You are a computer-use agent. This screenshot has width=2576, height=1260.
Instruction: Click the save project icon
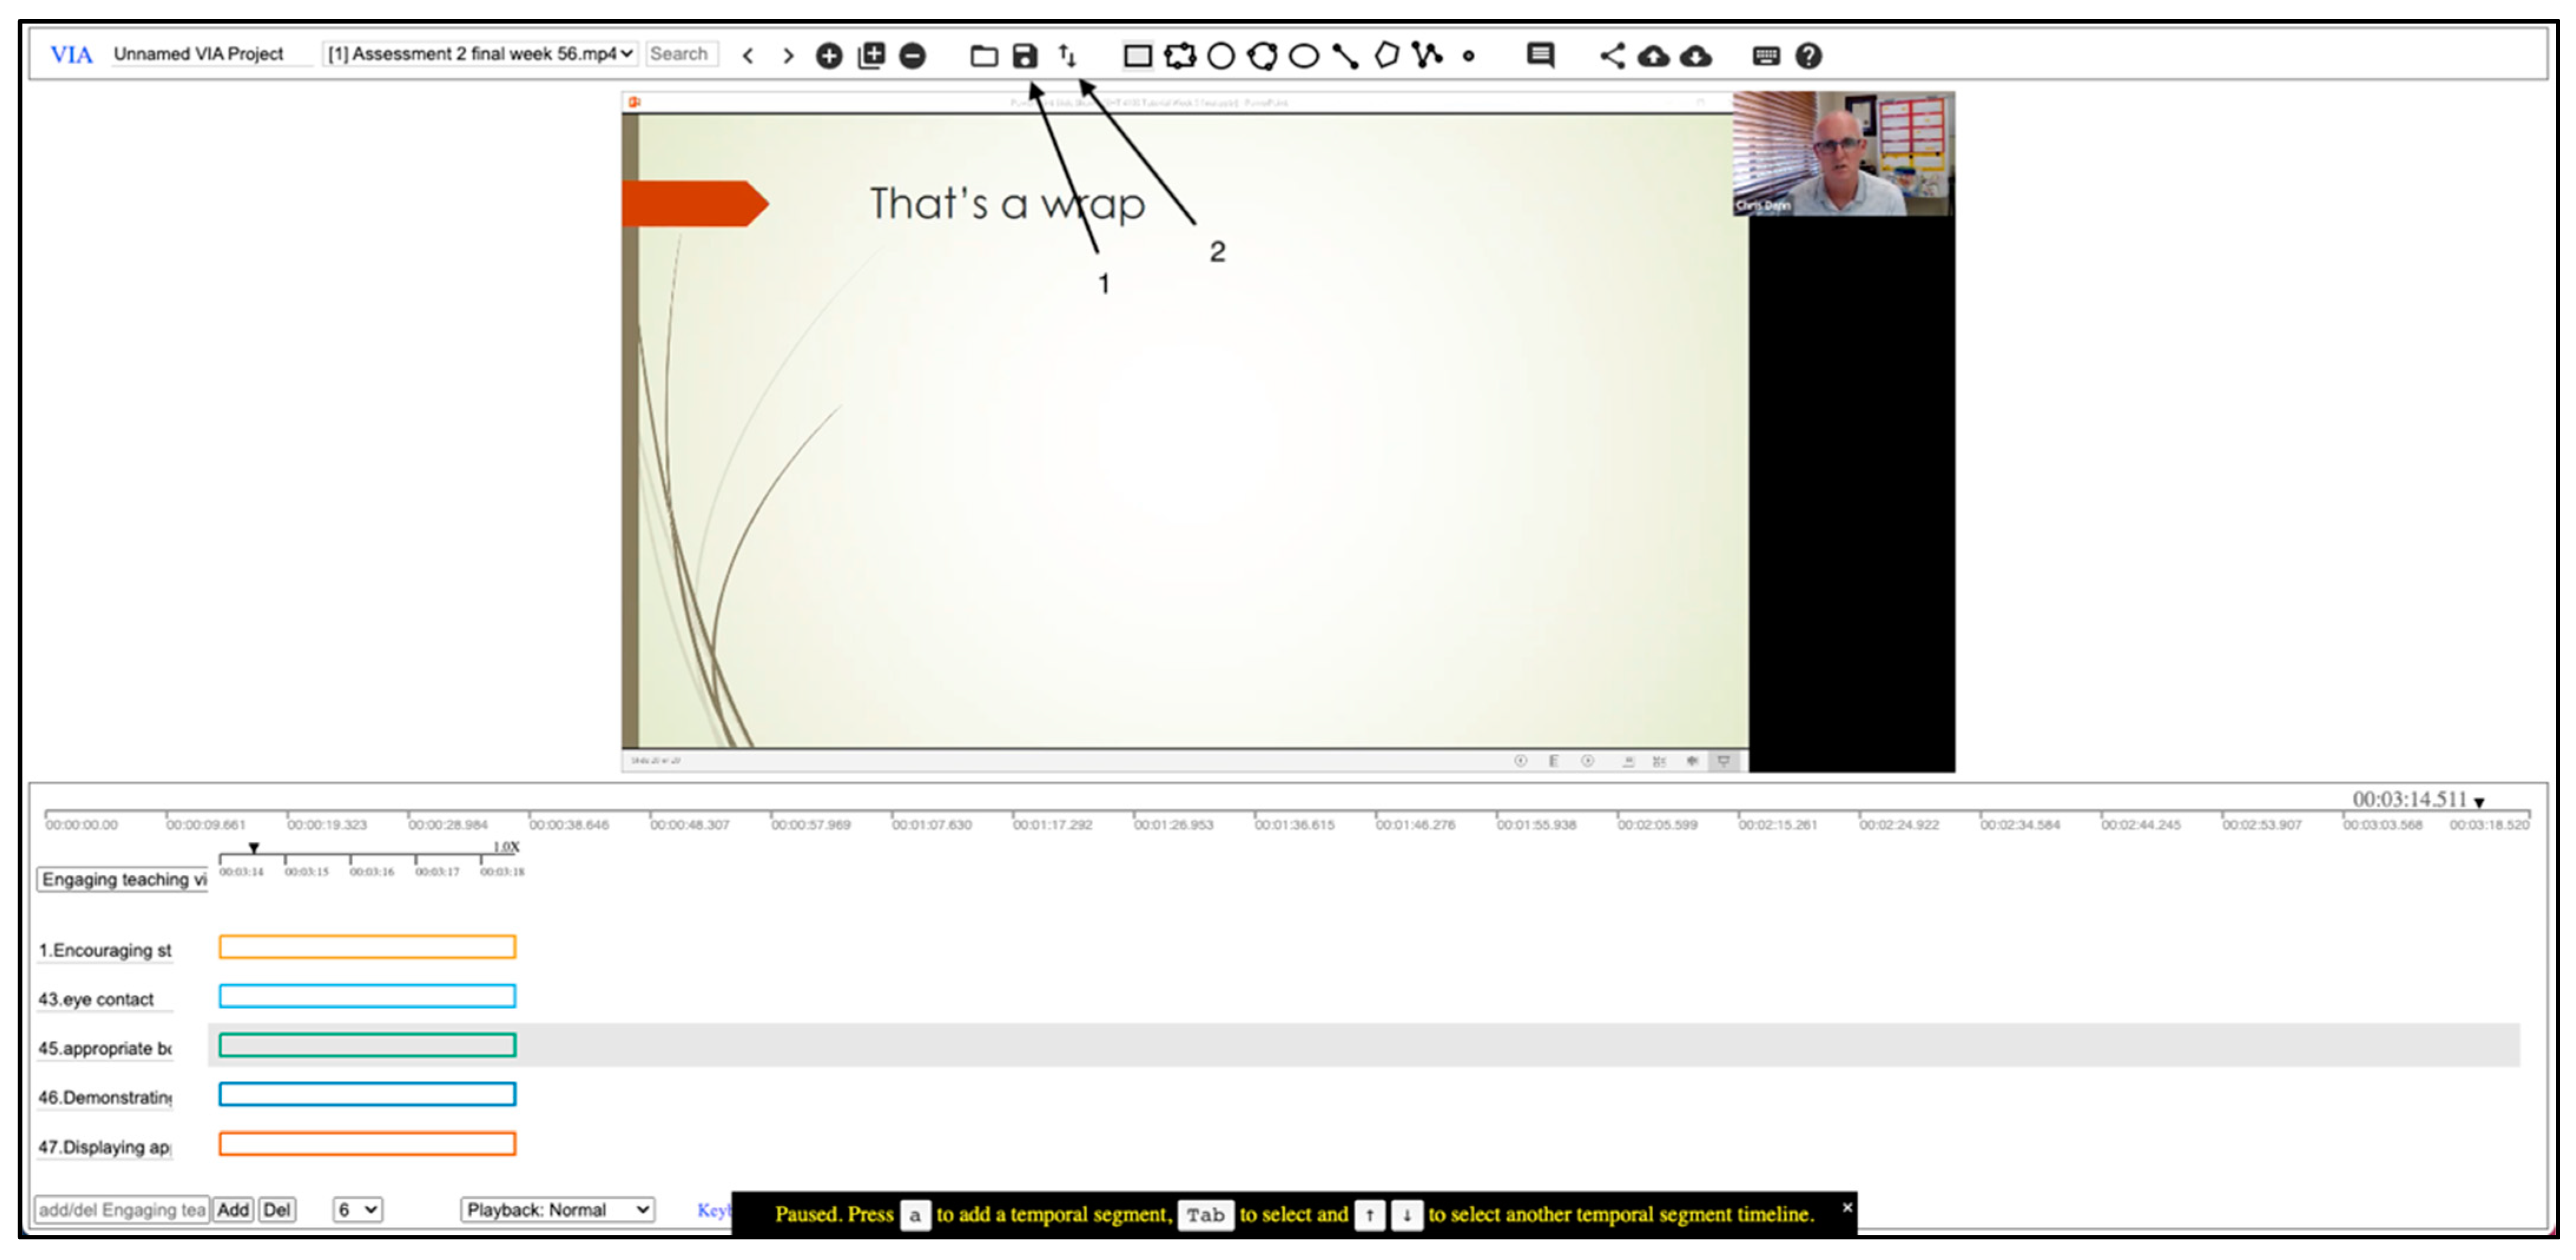pyautogui.click(x=1025, y=56)
